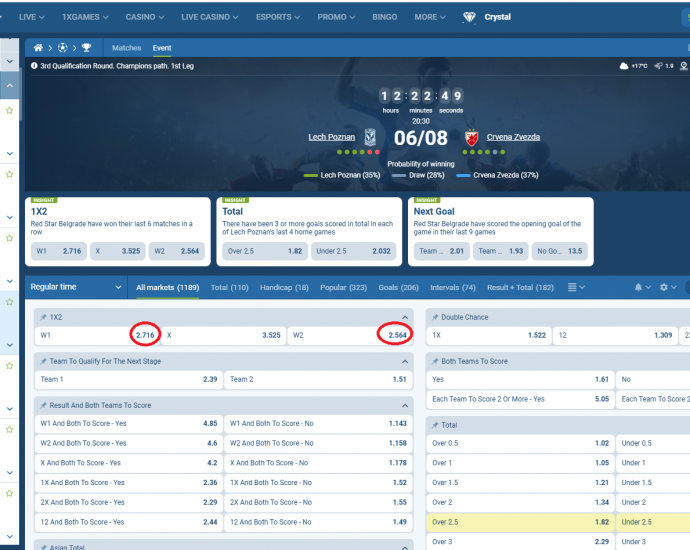Image resolution: width=690 pixels, height=550 pixels.
Task: Collapse Team To Qualify section
Action: tap(405, 361)
